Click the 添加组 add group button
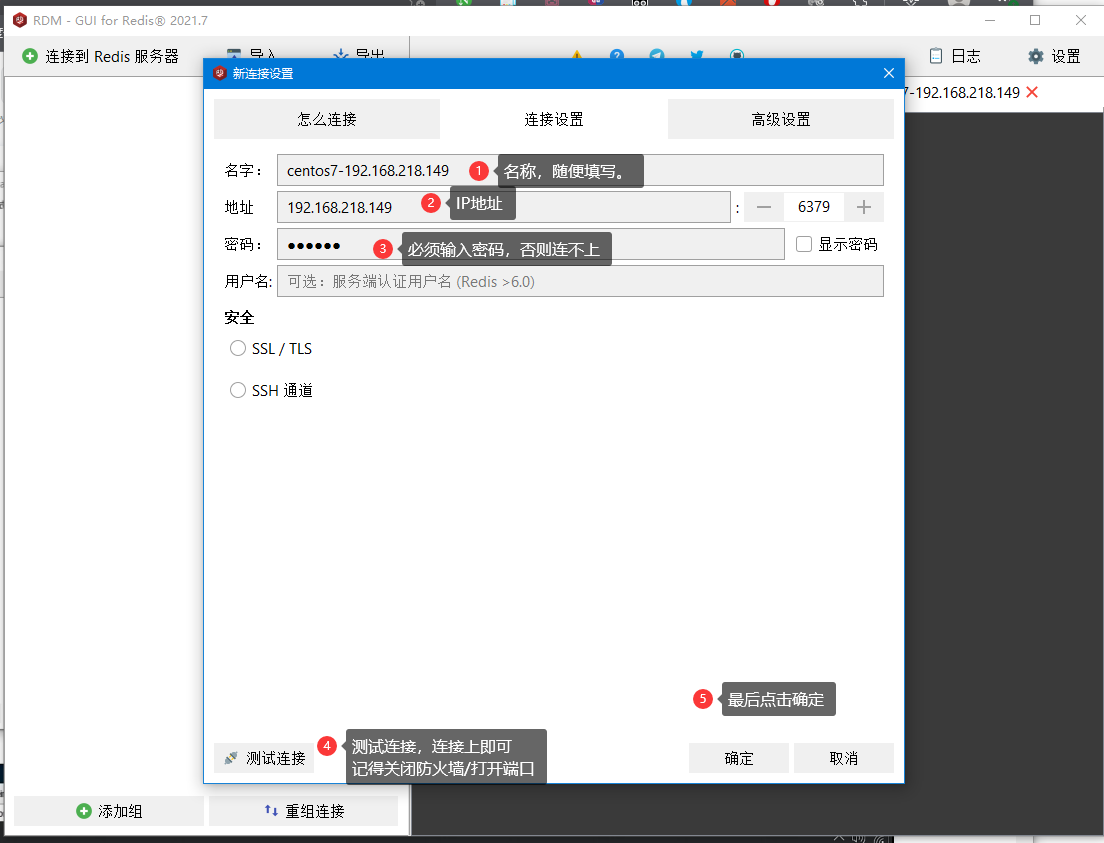The width and height of the screenshot is (1104, 843). (x=109, y=811)
